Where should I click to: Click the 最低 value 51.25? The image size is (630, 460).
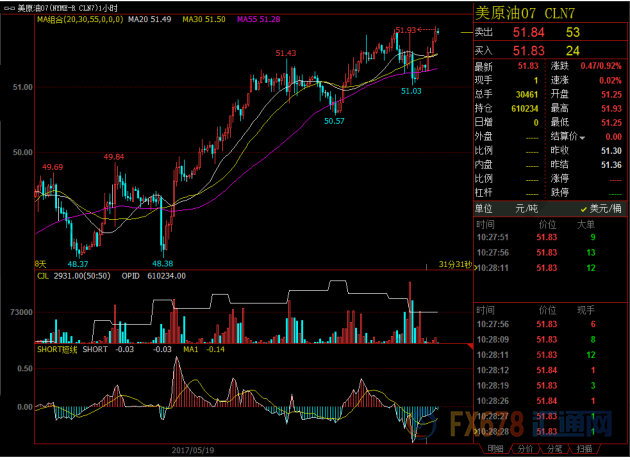pos(611,123)
